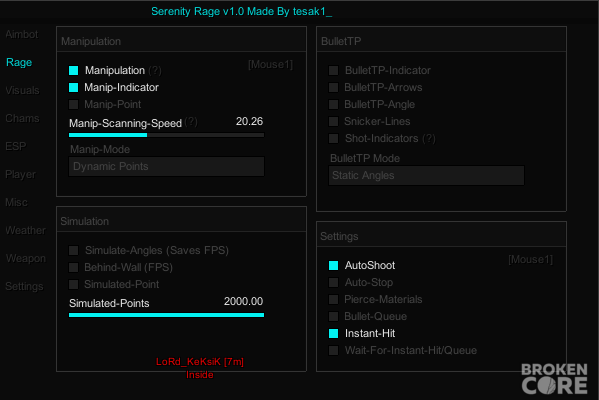Open the Aimbot tab
Image resolution: width=599 pixels, height=400 pixels.
22,34
